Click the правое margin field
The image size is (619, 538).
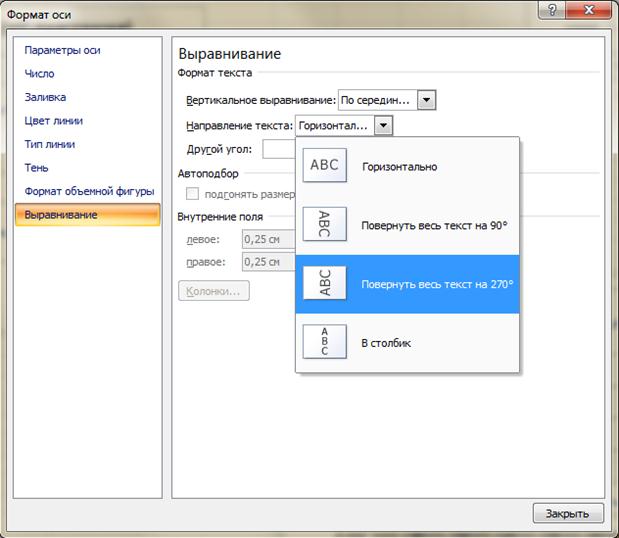click(x=268, y=262)
